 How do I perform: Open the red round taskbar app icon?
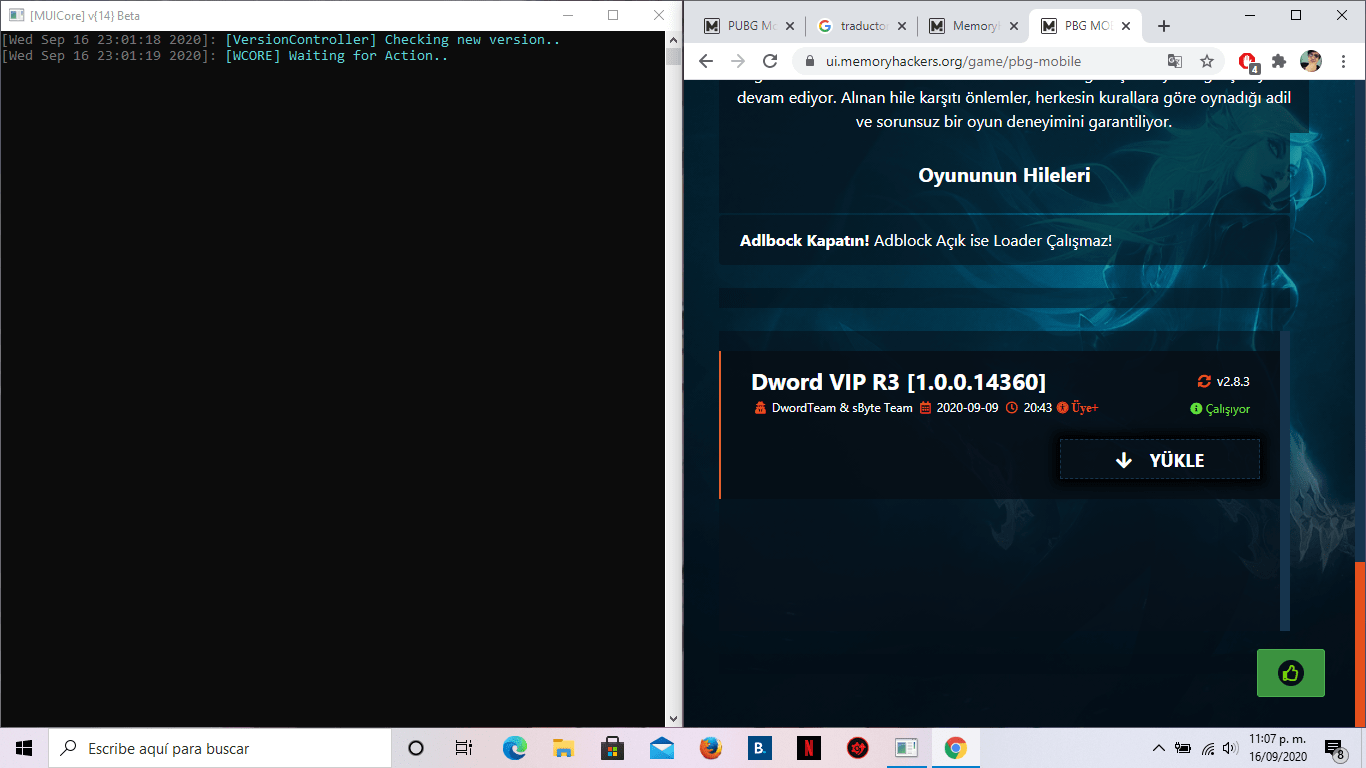(x=857, y=748)
